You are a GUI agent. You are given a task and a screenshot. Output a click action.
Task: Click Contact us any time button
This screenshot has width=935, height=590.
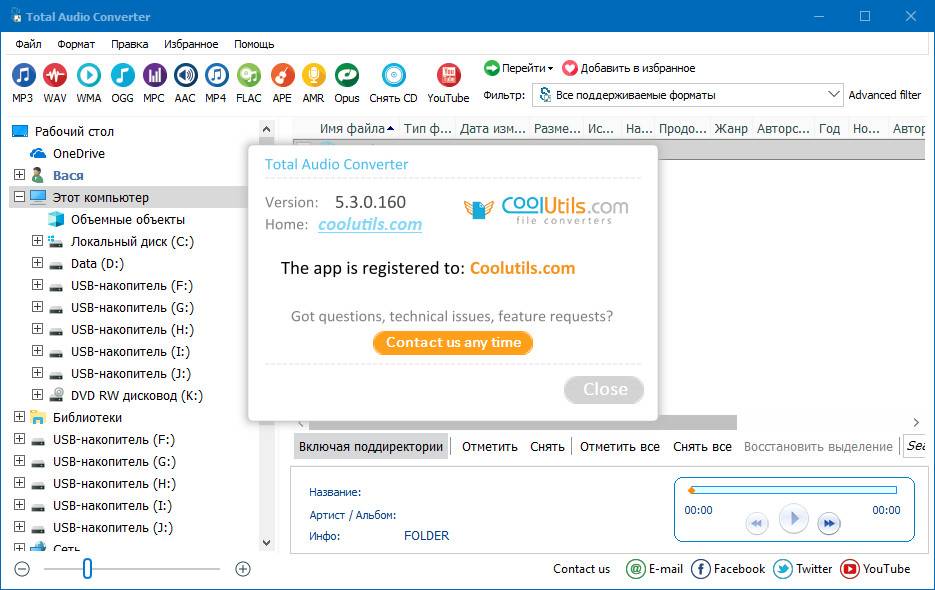coord(453,342)
